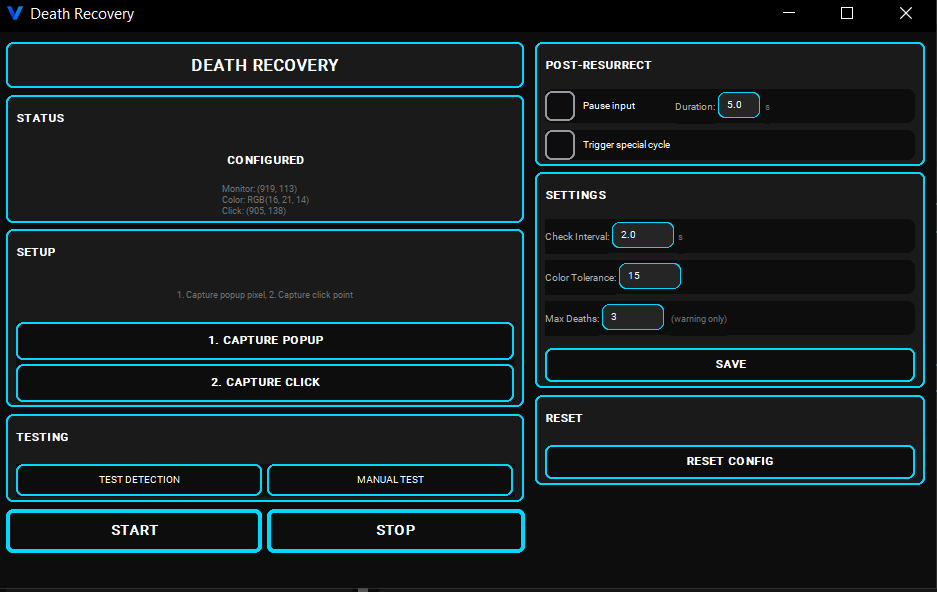Focus the Check Interval input field
The image size is (937, 592).
(x=643, y=235)
